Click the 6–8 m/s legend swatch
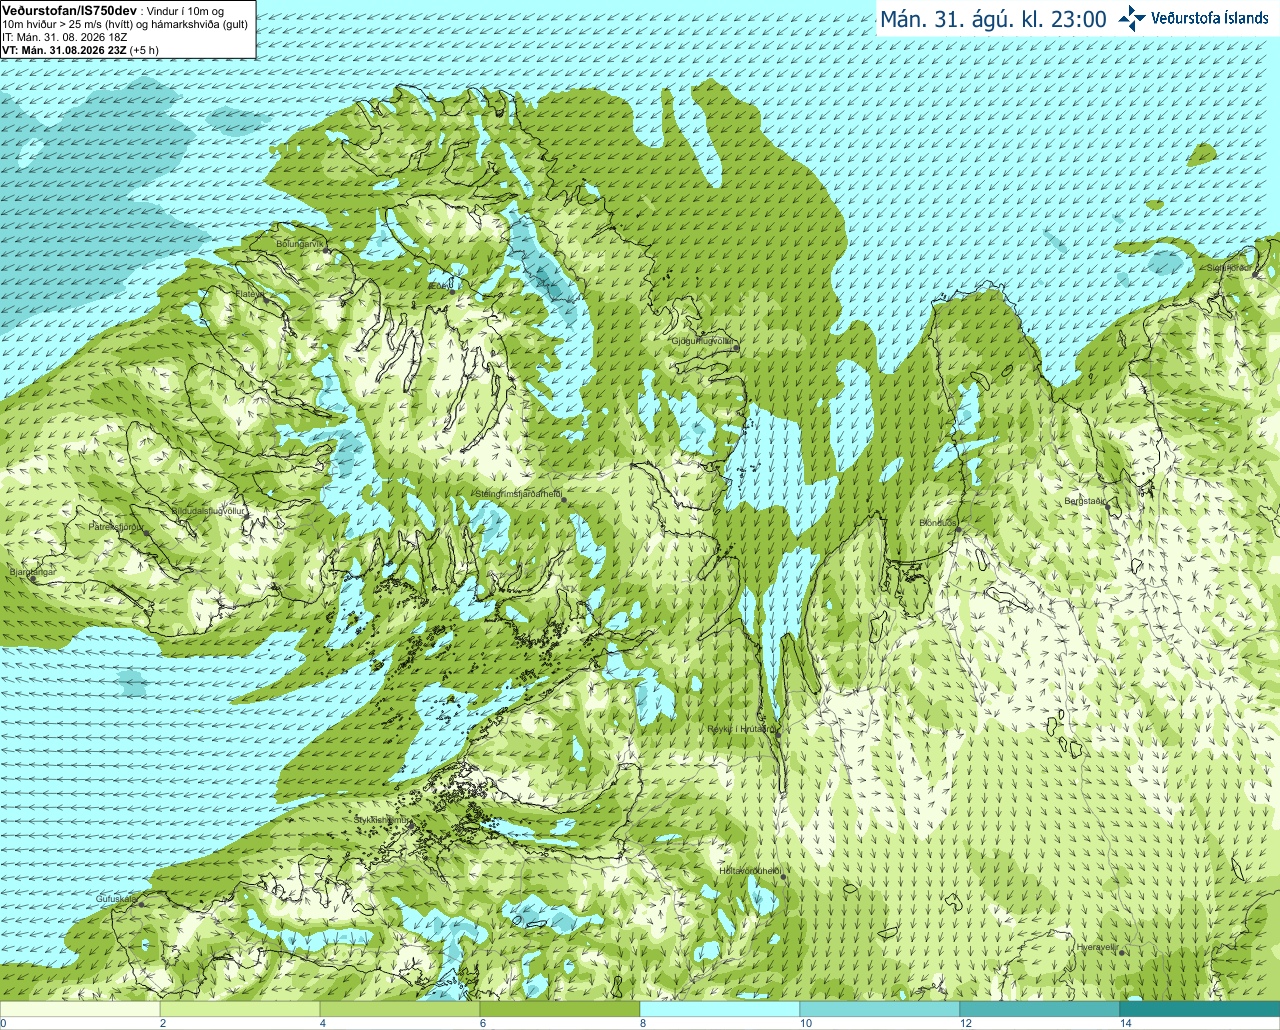The height and width of the screenshot is (1030, 1280). [x=560, y=1009]
